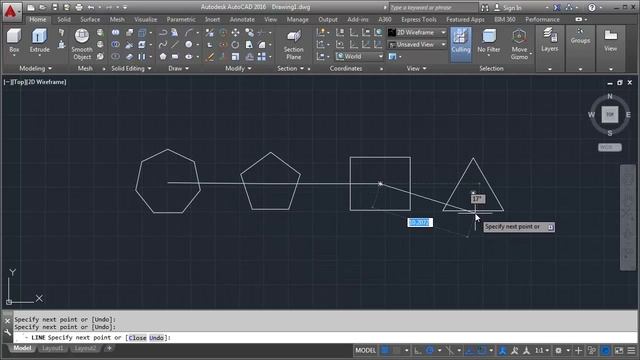Click the No Filter selection icon
The width and height of the screenshot is (640, 360).
[x=489, y=40]
